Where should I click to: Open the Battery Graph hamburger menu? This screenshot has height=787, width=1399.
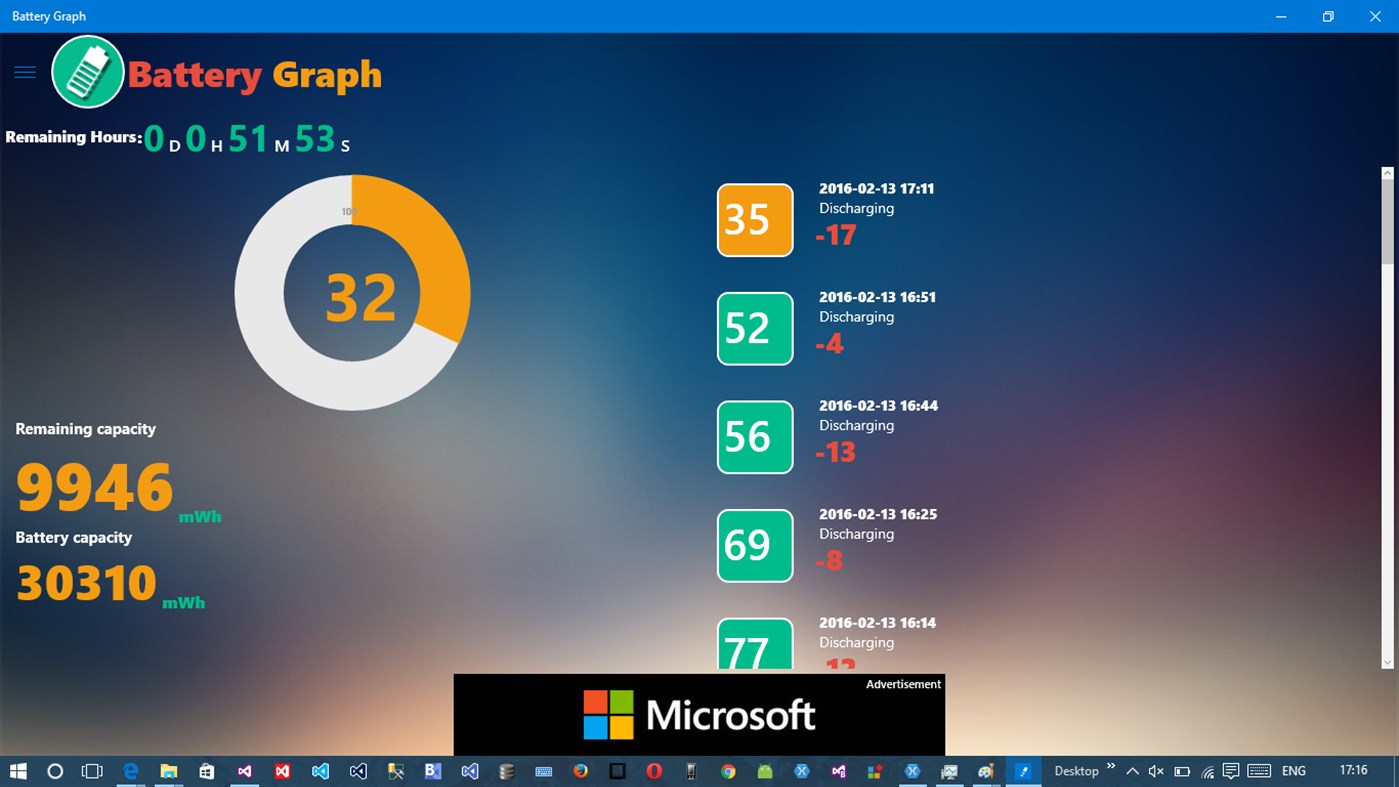(23, 71)
